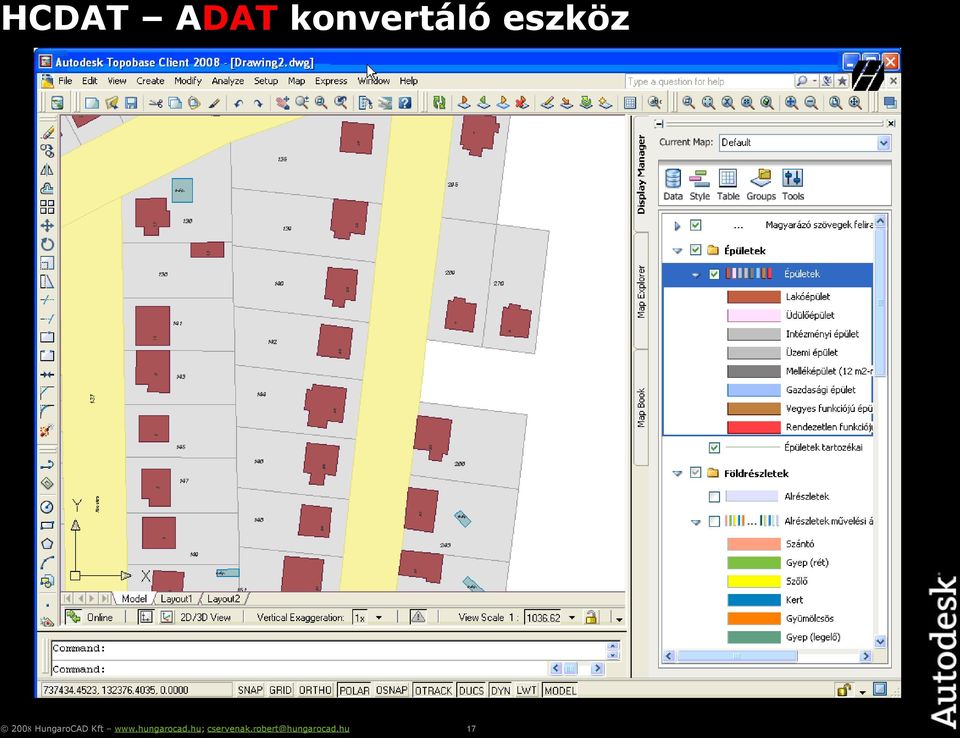960x738 pixels.
Task: Uncheck the Földrészletek group checkbox
Action: (x=696, y=473)
